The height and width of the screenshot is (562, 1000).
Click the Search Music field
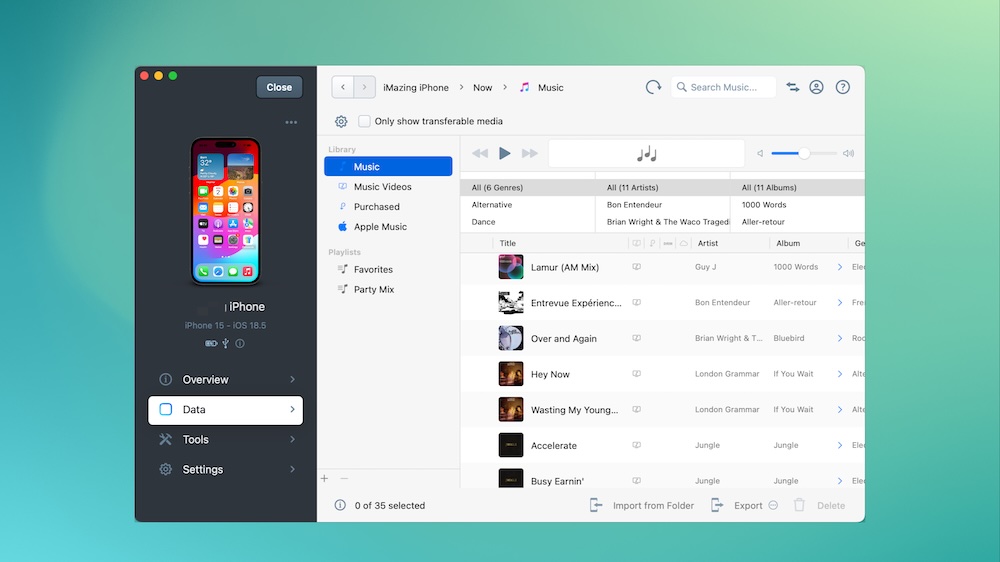(x=723, y=87)
